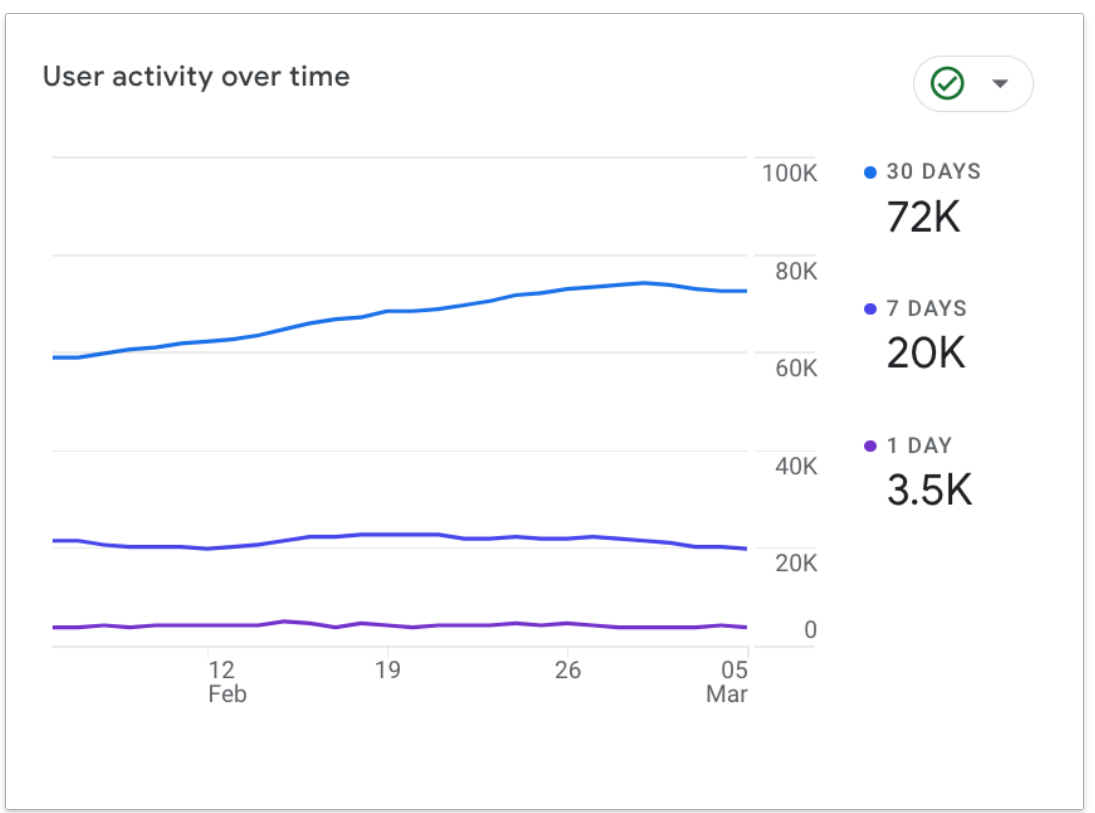
Task: Click the 40K y-axis label
Action: 795,466
